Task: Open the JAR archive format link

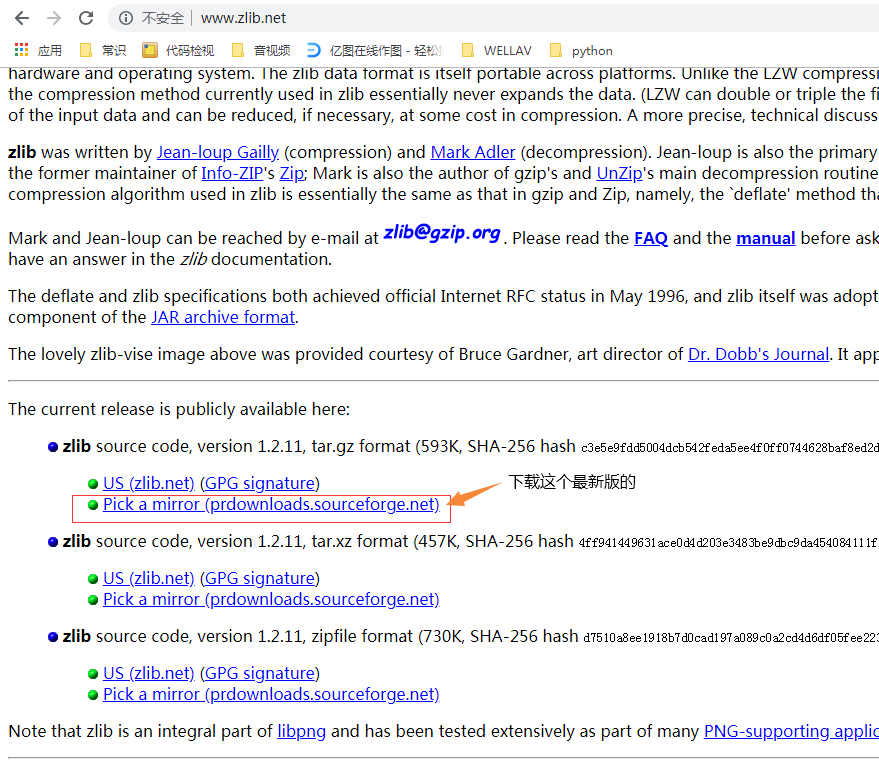Action: pyautogui.click(x=223, y=317)
